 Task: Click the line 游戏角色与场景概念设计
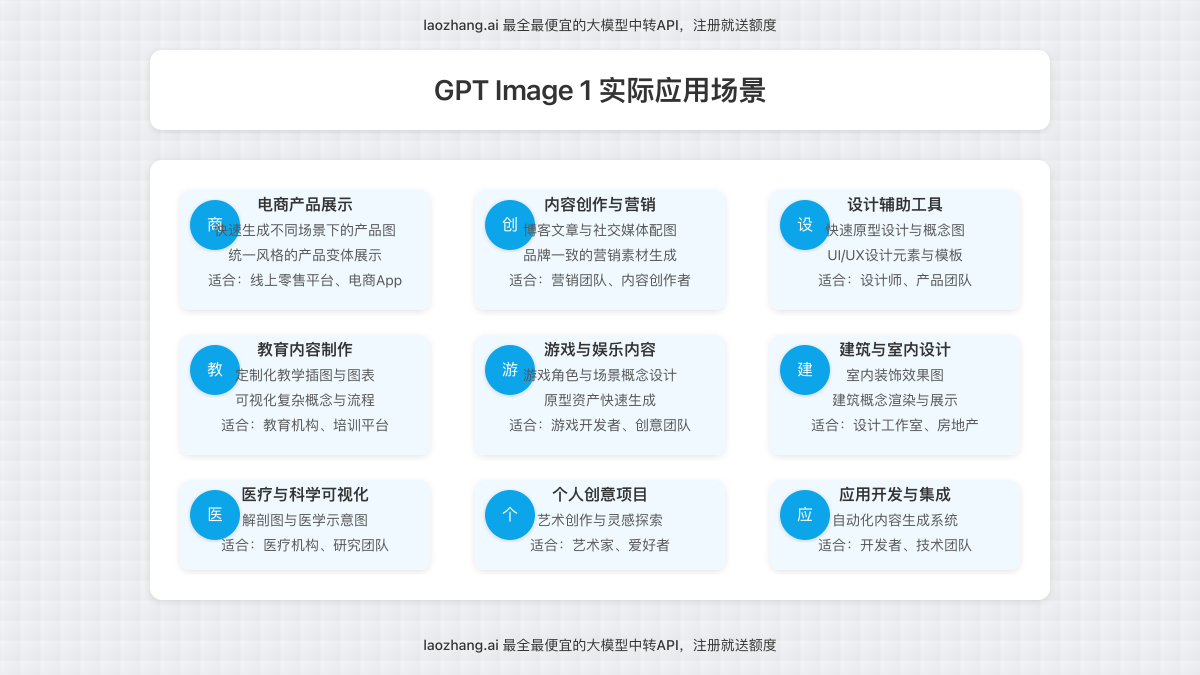point(600,375)
